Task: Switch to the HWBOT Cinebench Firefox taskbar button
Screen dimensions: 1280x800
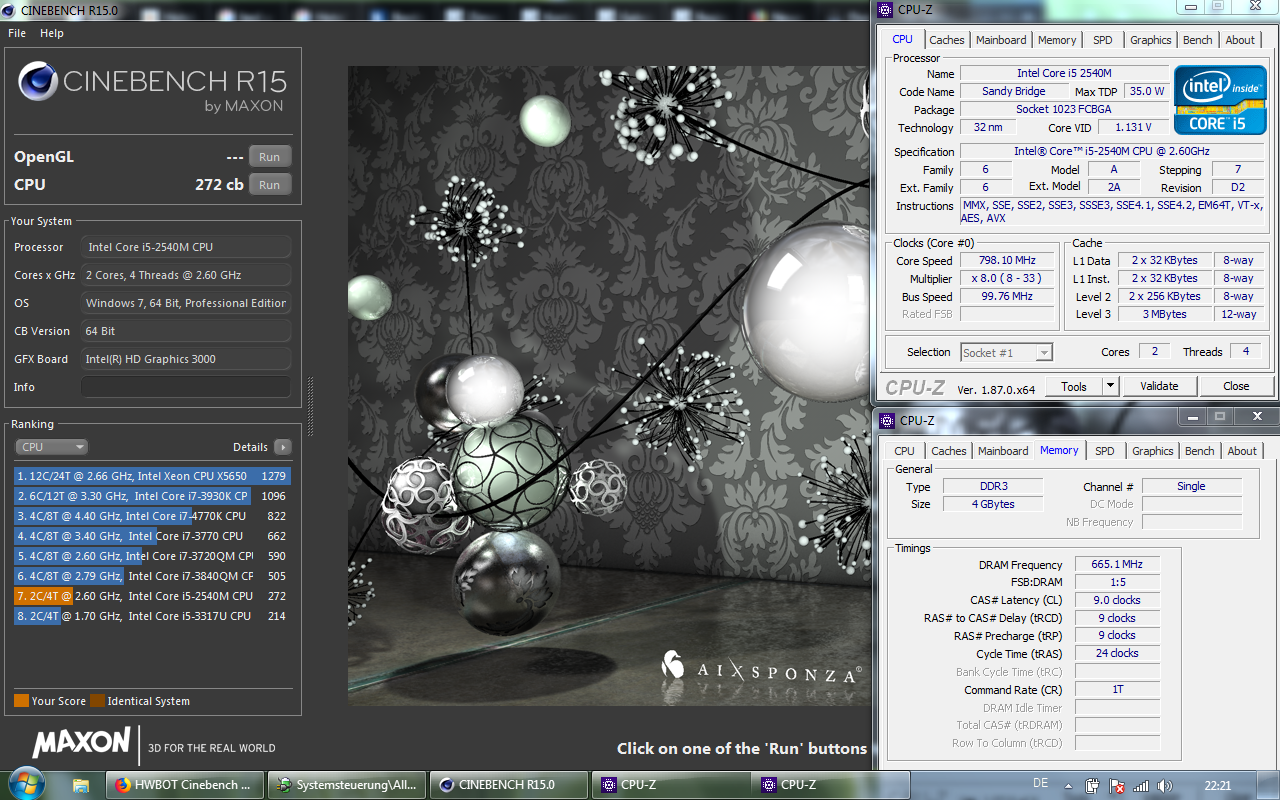Action: pyautogui.click(x=185, y=785)
